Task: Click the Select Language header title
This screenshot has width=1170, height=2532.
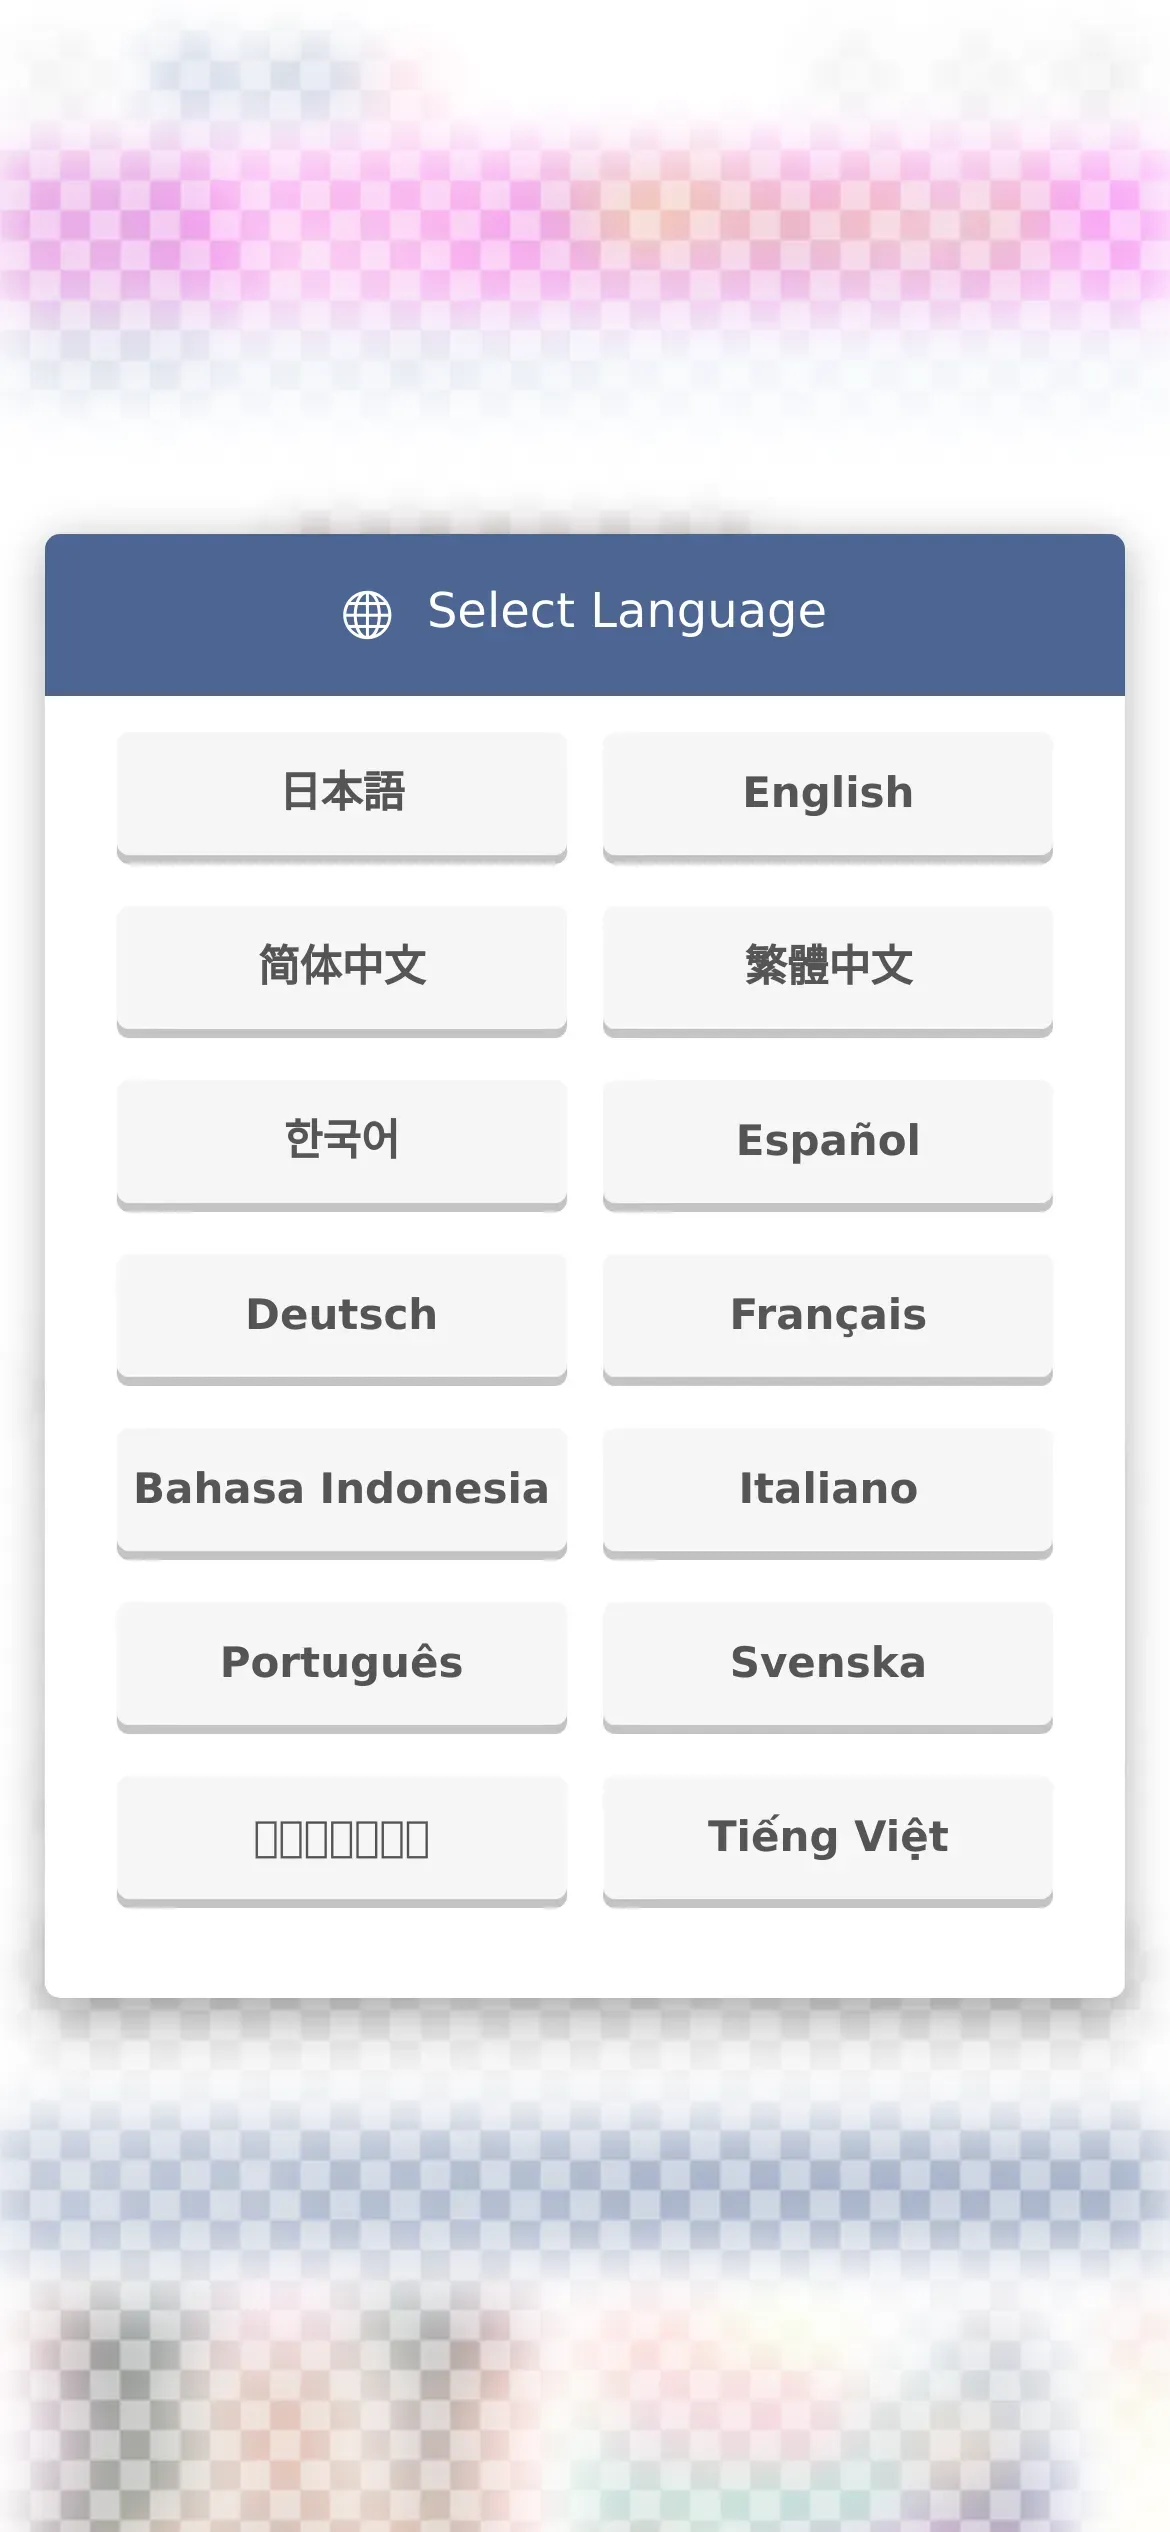Action: pyautogui.click(x=627, y=612)
